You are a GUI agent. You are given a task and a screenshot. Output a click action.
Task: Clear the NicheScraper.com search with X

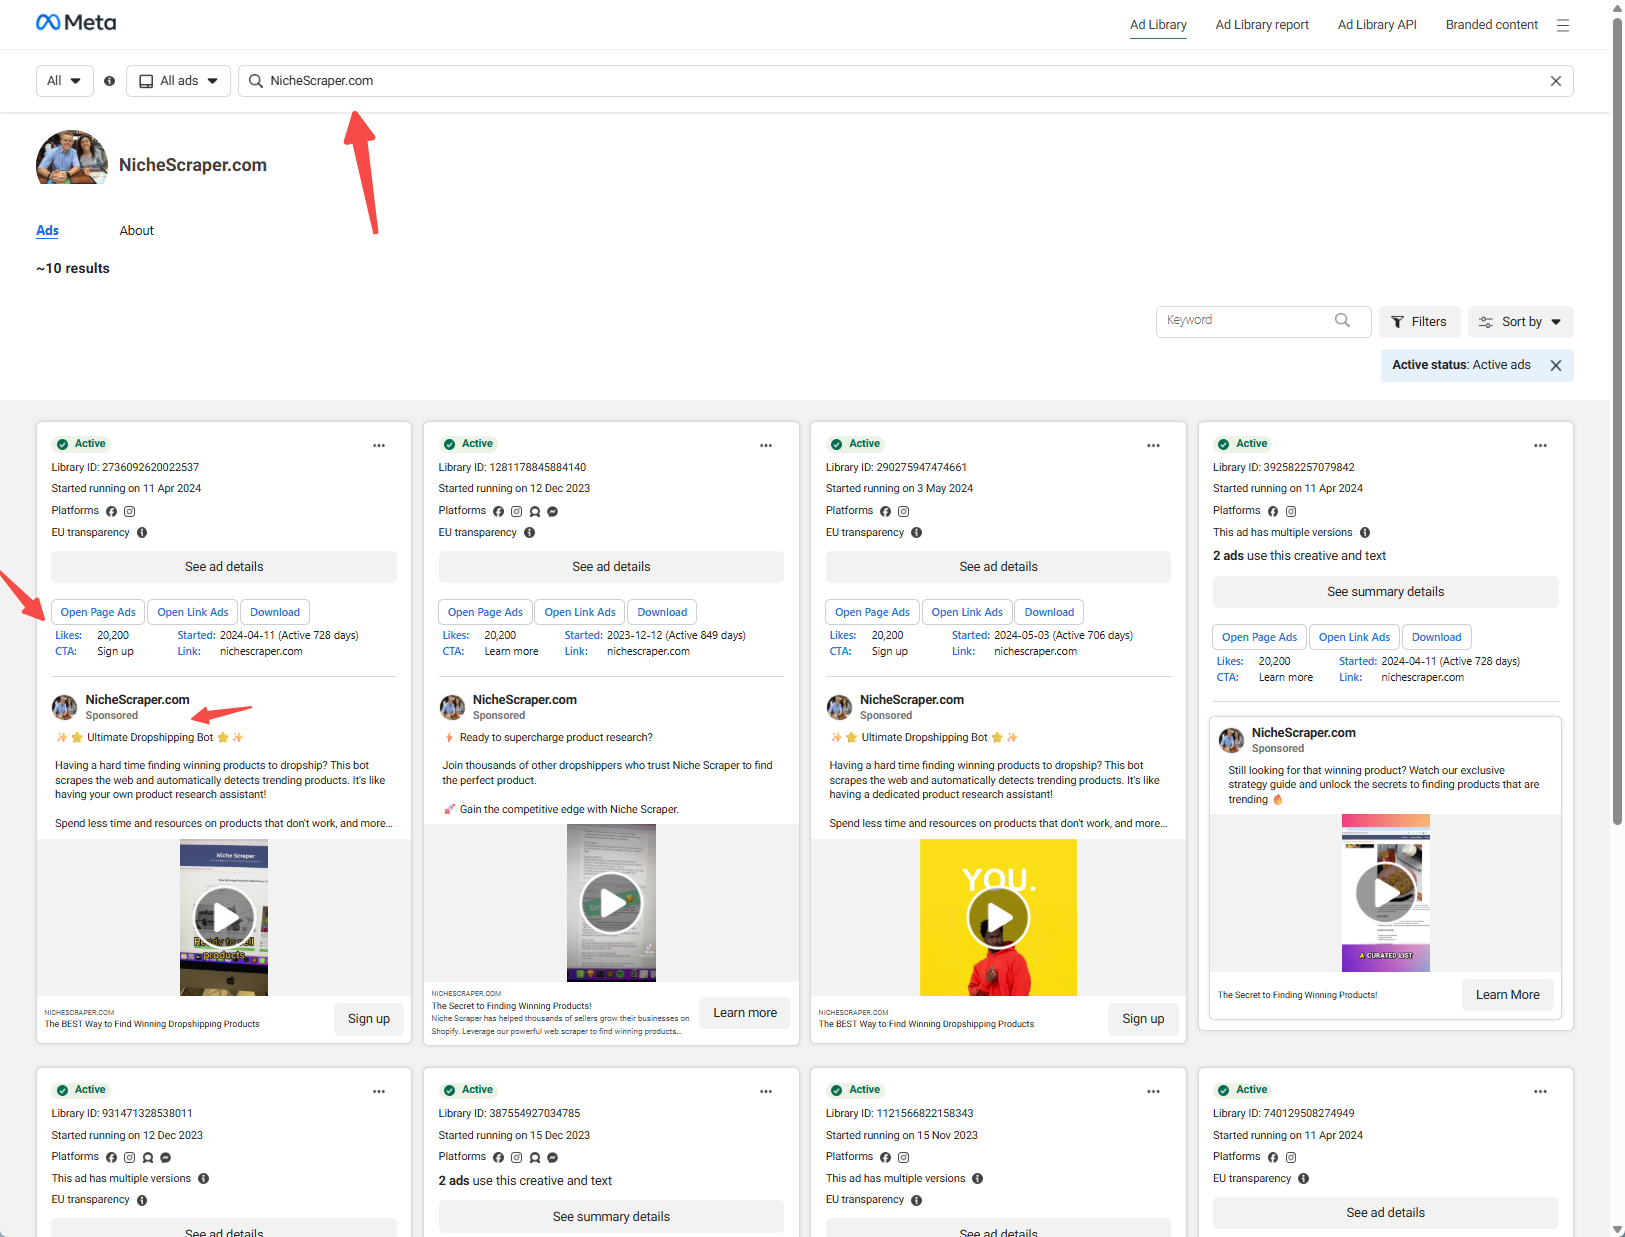(x=1556, y=81)
